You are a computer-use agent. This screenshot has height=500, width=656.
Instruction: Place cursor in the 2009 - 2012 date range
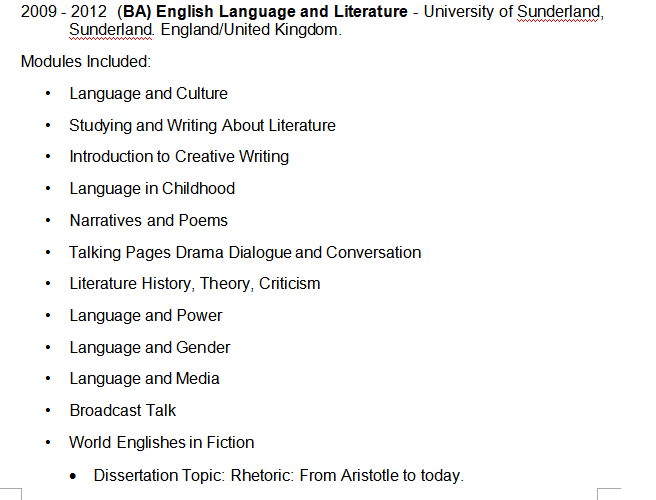click(62, 12)
